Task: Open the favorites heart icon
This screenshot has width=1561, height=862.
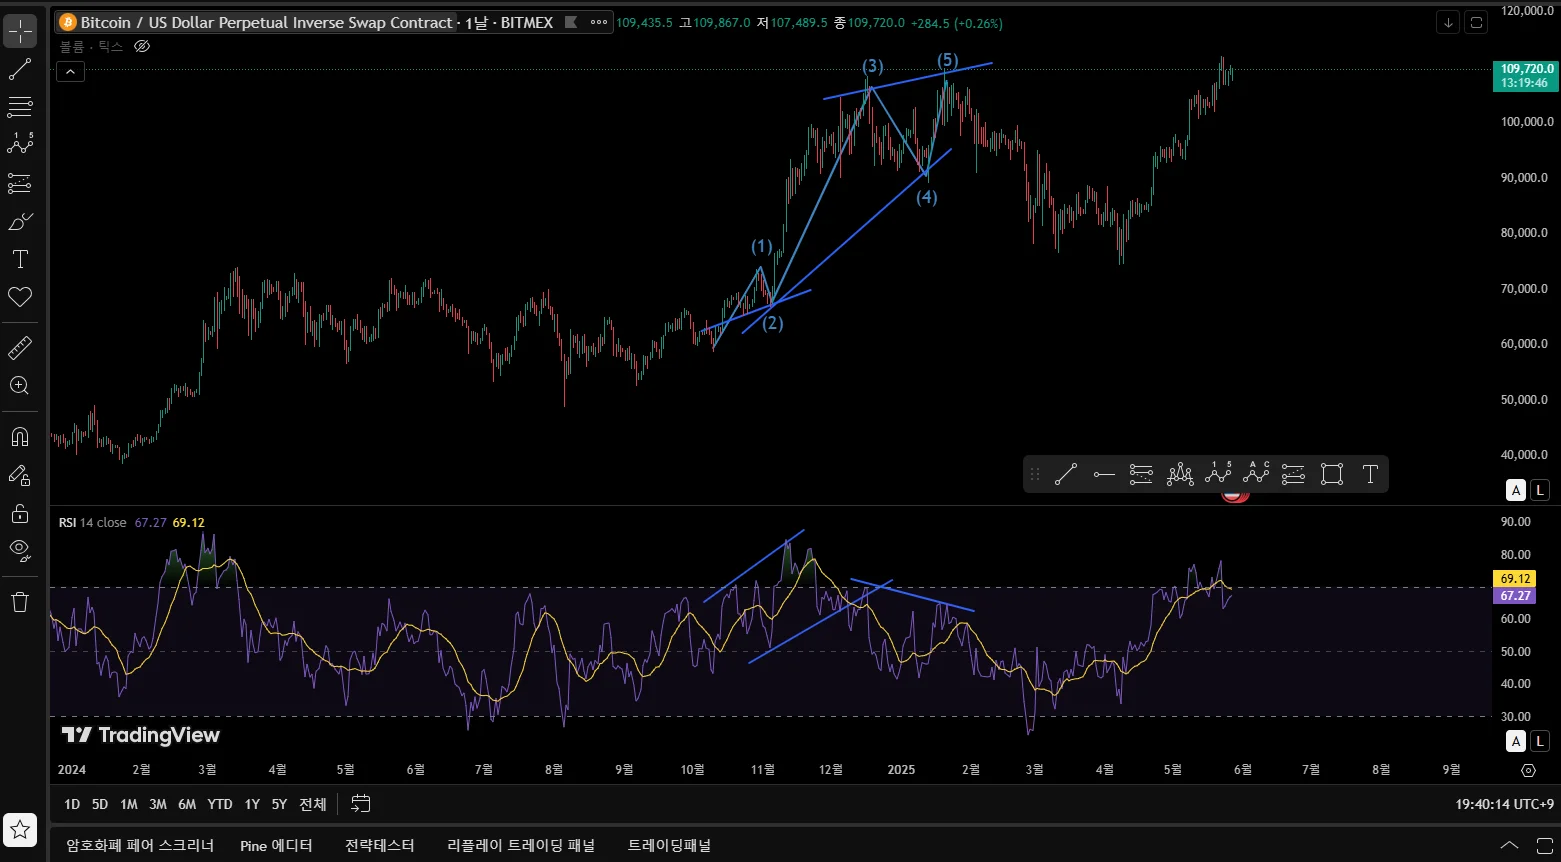Action: pos(20,297)
